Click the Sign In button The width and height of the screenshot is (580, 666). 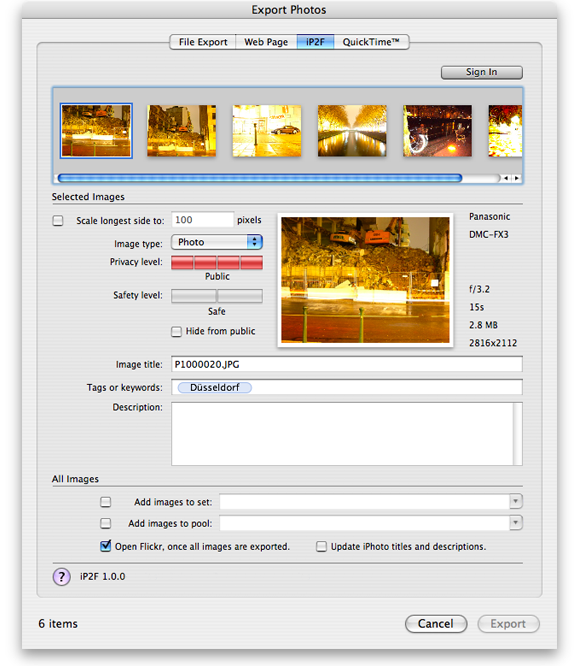tap(481, 72)
